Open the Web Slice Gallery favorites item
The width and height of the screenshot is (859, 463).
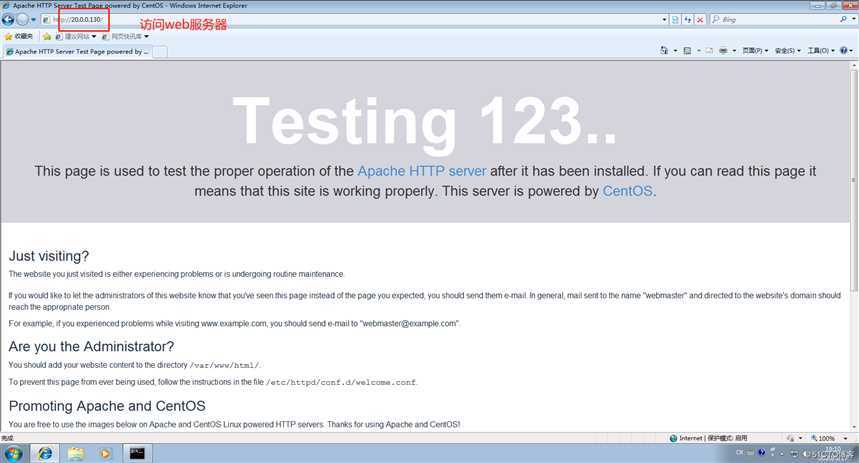125,37
